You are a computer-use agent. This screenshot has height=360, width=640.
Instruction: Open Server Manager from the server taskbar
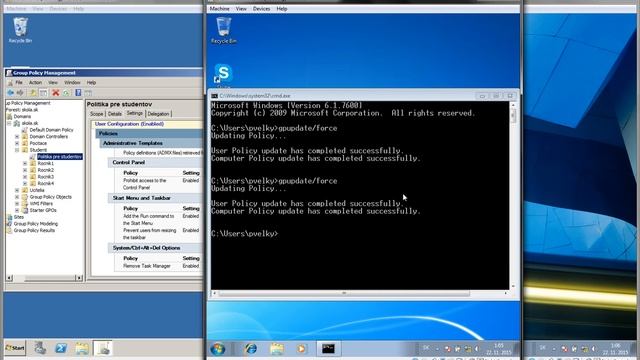tap(40, 348)
